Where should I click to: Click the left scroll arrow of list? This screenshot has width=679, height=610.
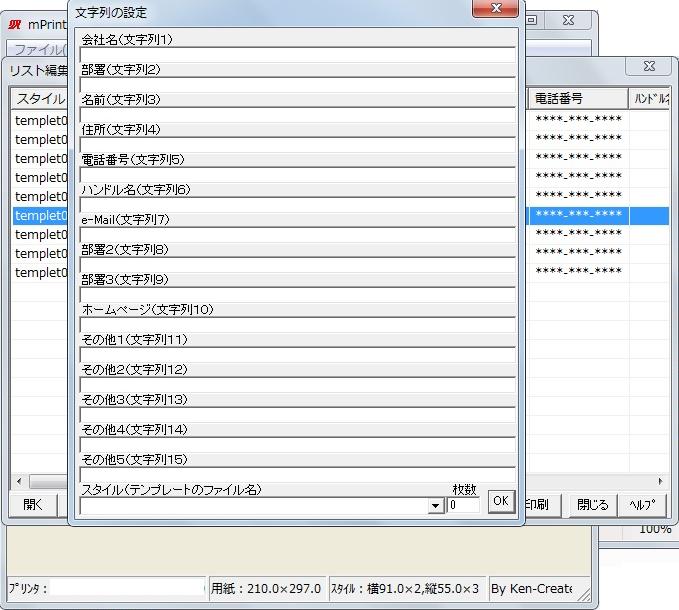(x=17, y=482)
